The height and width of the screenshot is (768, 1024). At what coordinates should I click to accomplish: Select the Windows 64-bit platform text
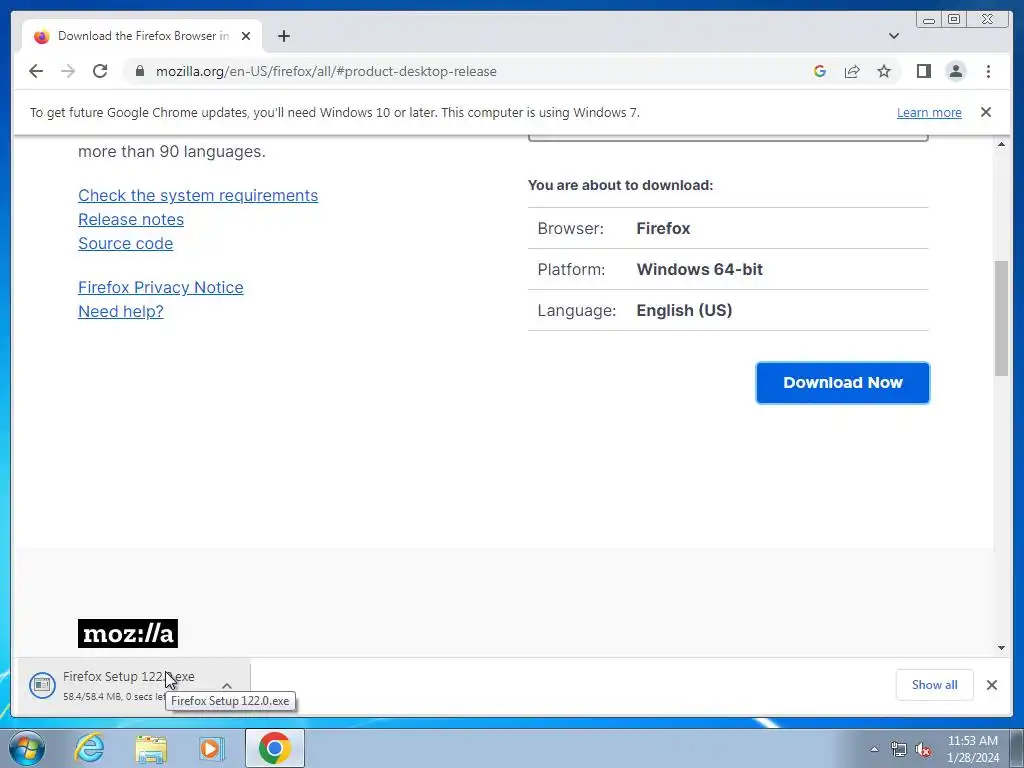699,269
